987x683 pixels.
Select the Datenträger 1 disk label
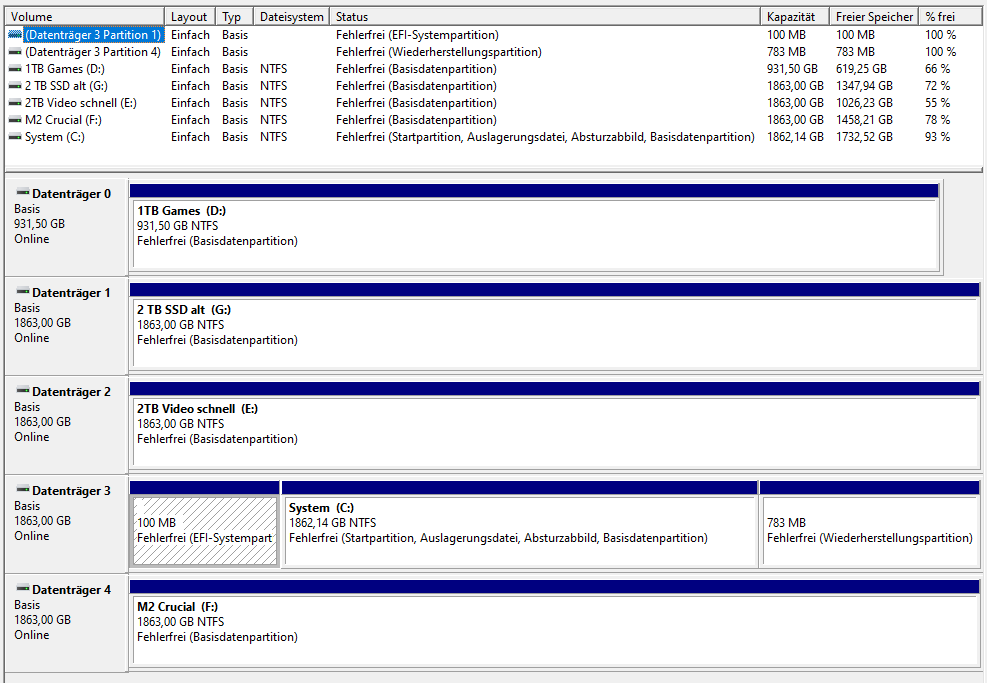pos(71,293)
